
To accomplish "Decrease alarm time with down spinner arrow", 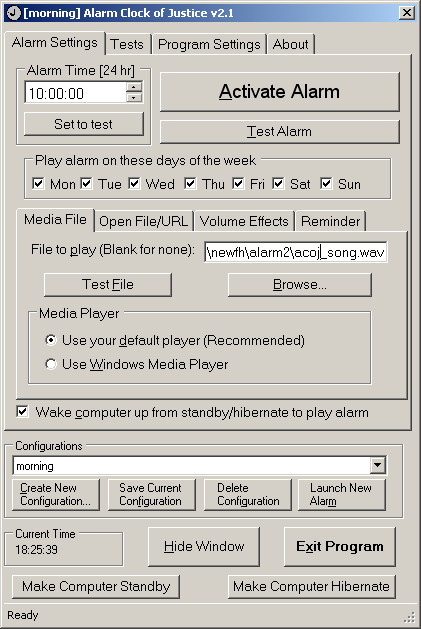I will click(134, 97).
